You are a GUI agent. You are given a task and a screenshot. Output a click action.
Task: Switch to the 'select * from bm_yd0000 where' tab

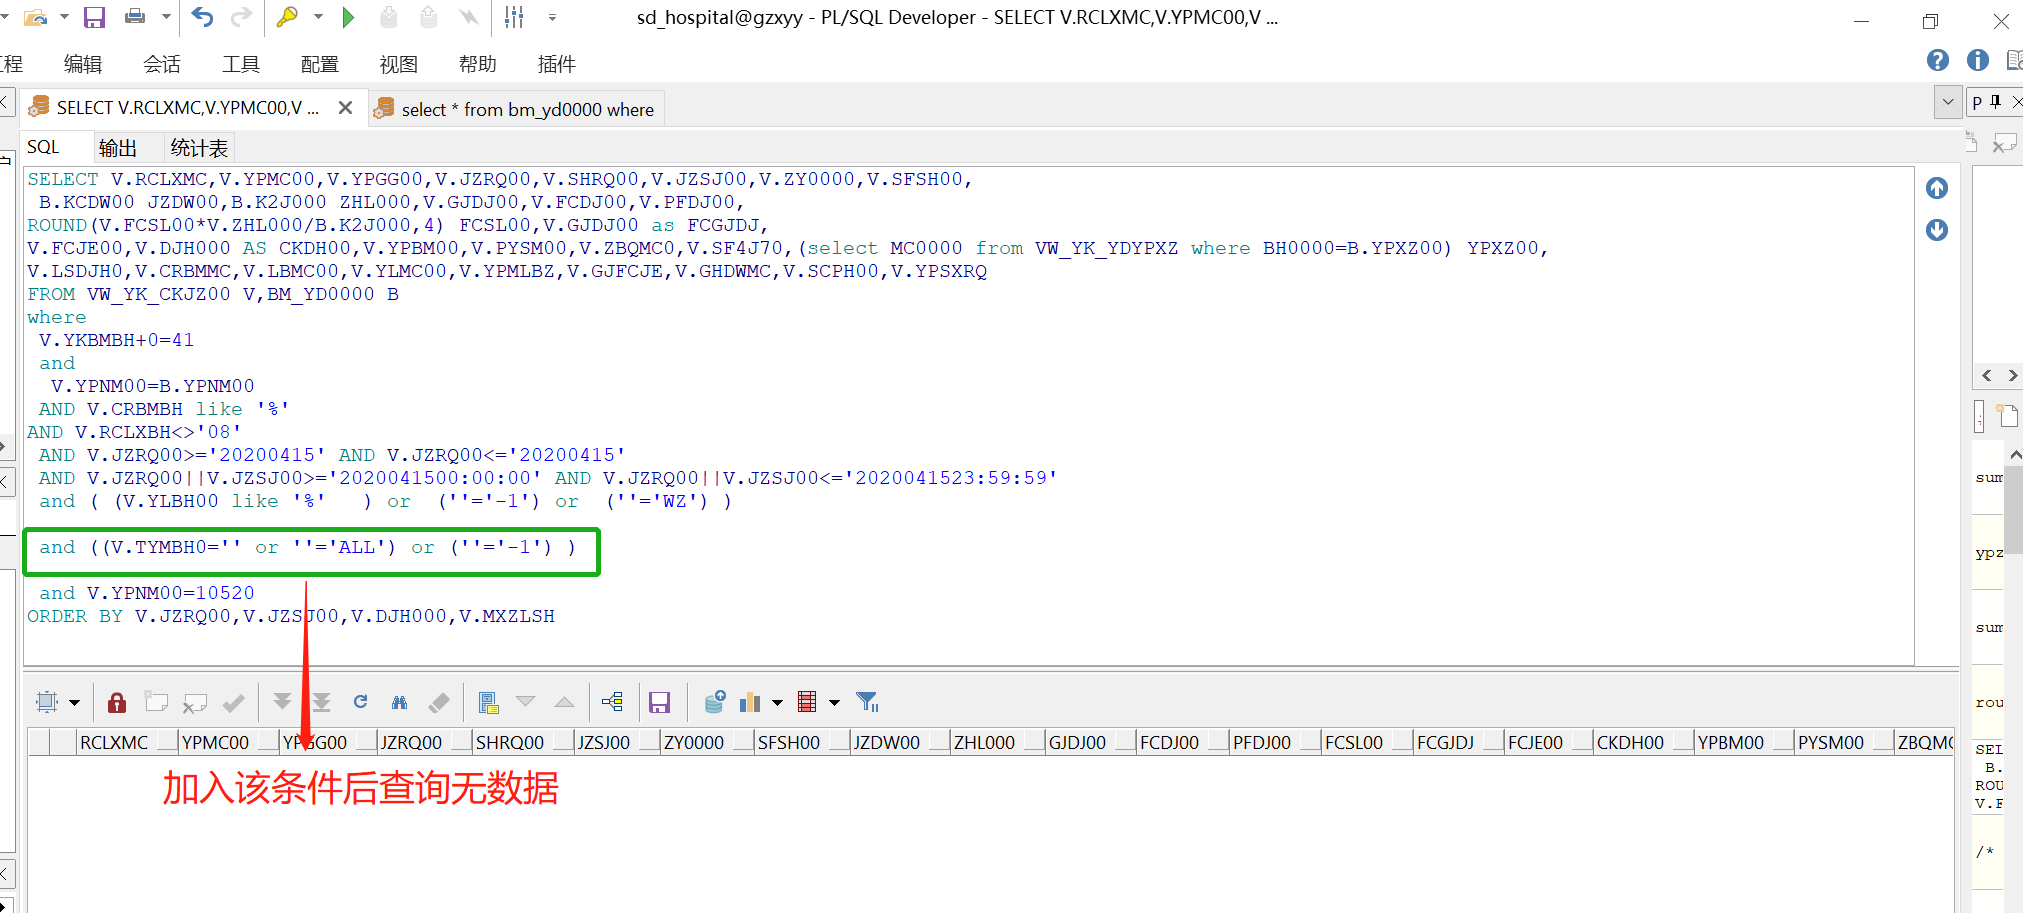(516, 109)
